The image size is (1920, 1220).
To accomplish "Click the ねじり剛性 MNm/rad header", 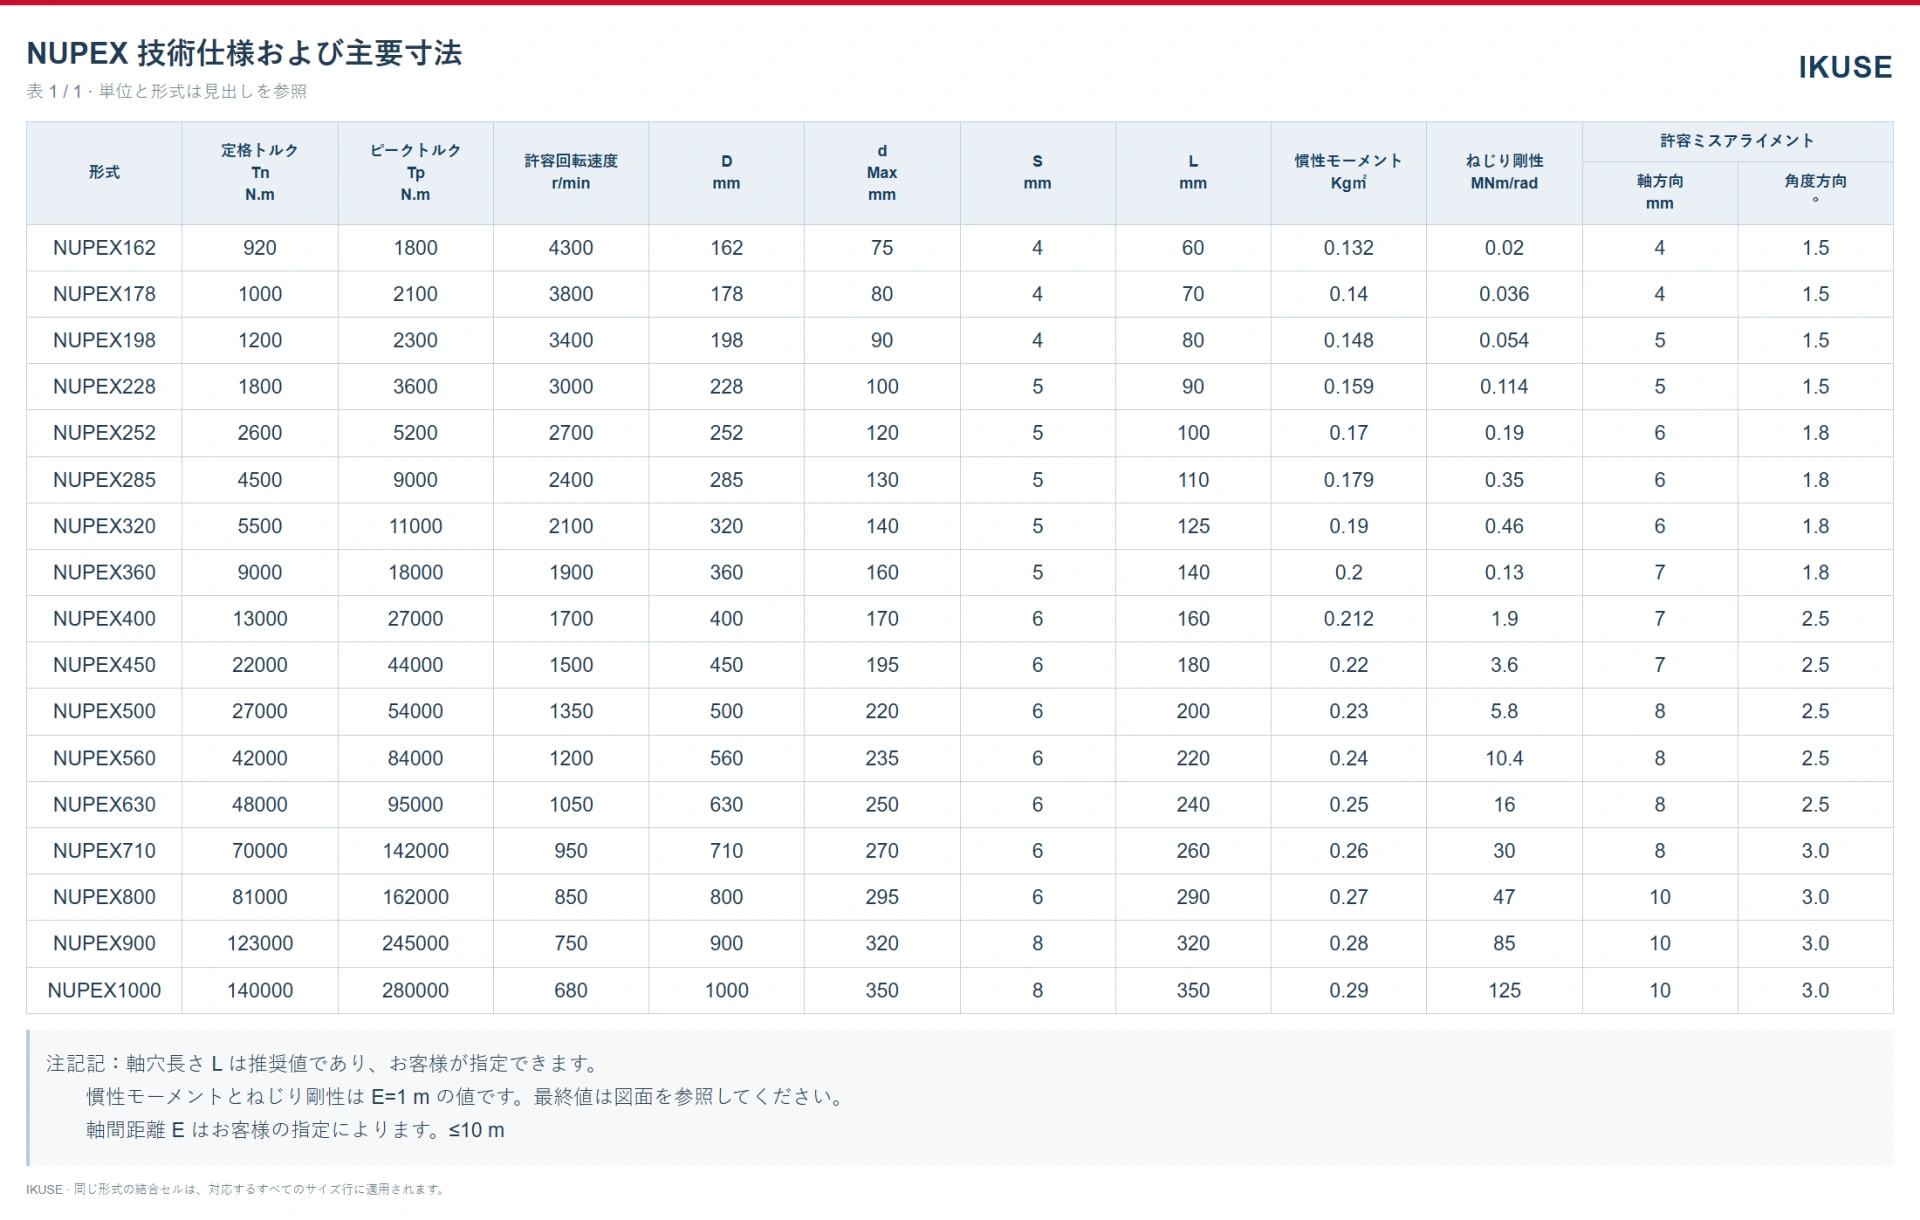I will click(1504, 172).
